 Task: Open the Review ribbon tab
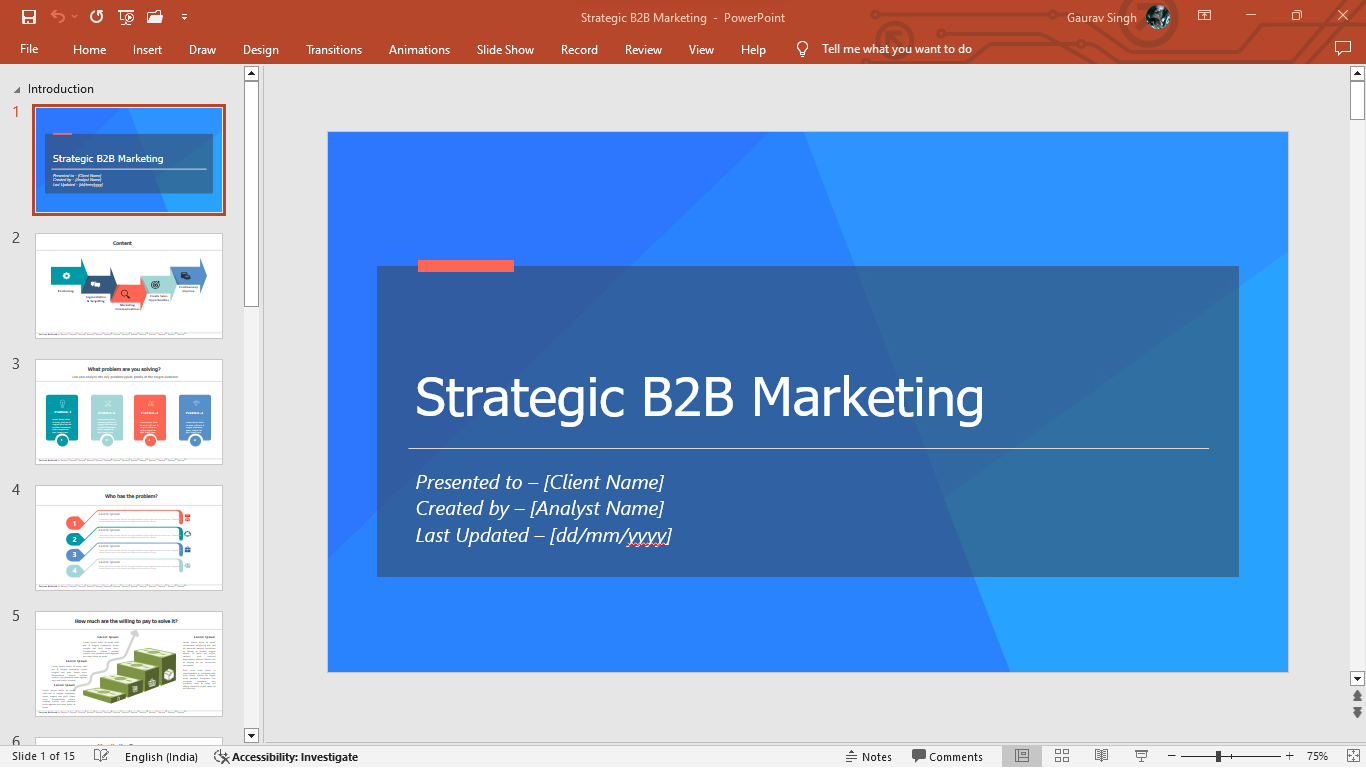(x=643, y=49)
